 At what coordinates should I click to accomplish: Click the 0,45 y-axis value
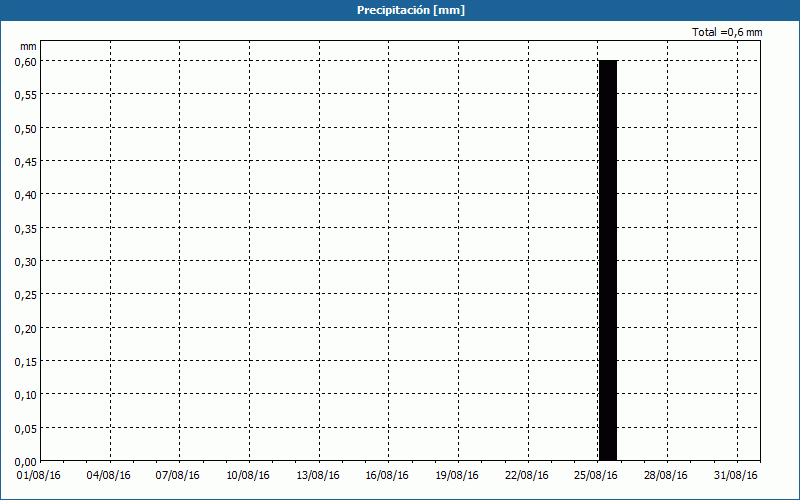[x=26, y=162]
